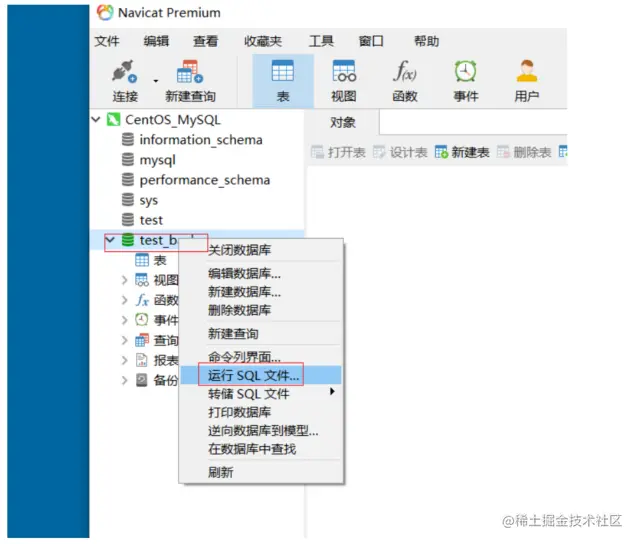The height and width of the screenshot is (544, 638).
Task: Click the 新建表 button
Action: point(462,153)
